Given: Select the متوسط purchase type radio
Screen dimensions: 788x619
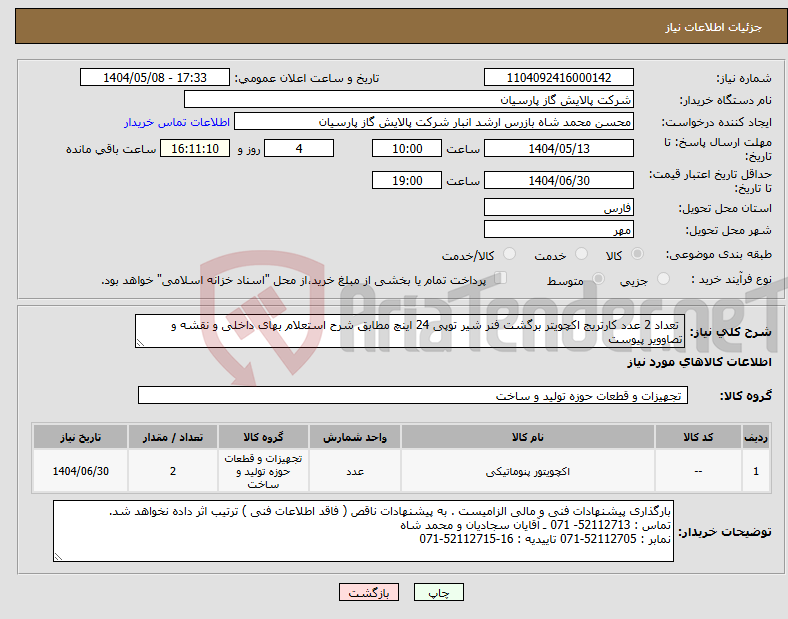Looking at the screenshot, I should pos(598,279).
